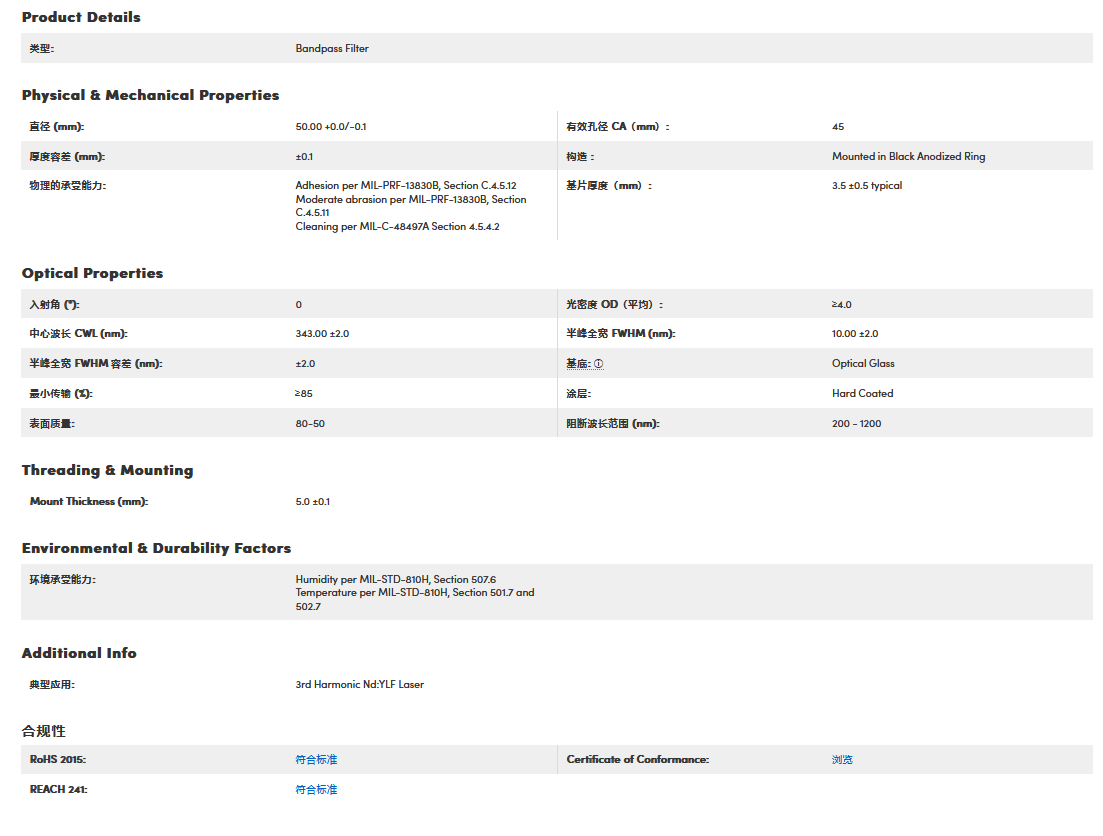Click the Physical & Mechanical Properties heading
Viewport: 1103px width, 836px height.
(150, 95)
